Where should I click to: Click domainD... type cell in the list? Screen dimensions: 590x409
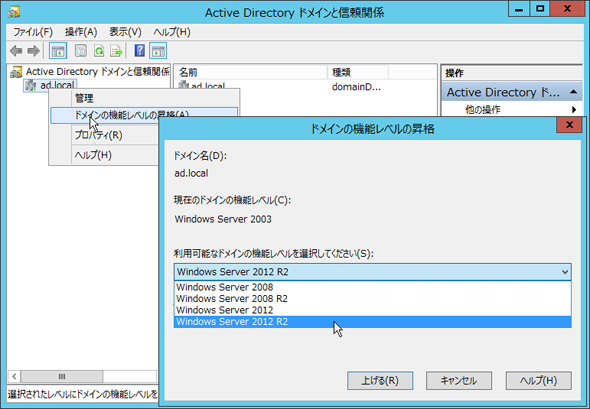point(356,87)
